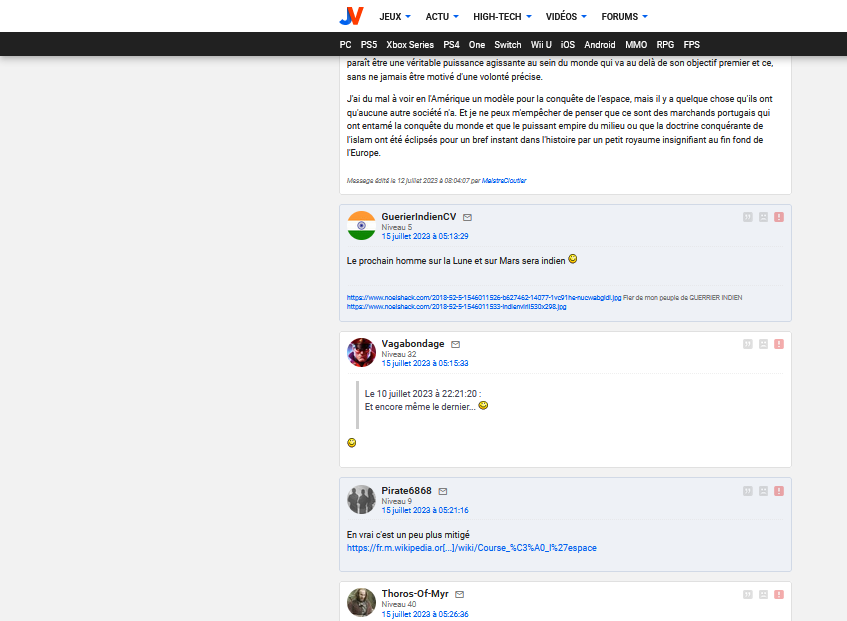
Task: Open the Wikipedia Course à l'espace link
Action: [472, 548]
